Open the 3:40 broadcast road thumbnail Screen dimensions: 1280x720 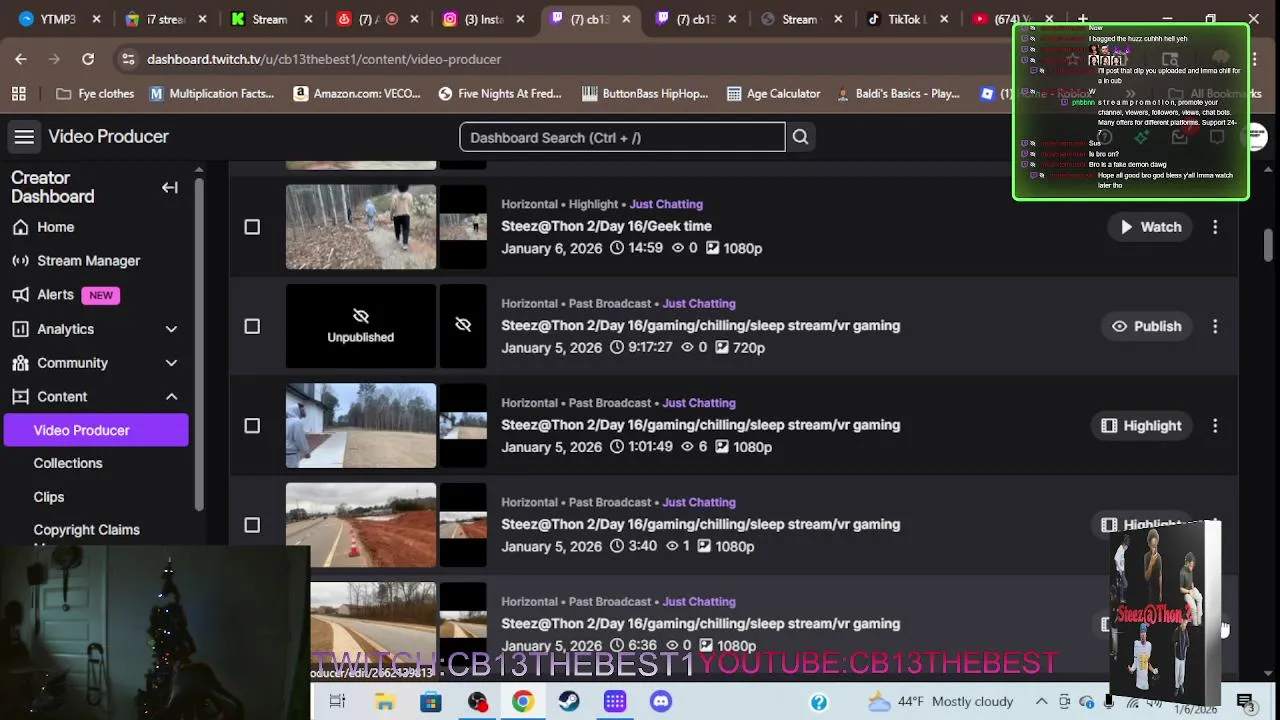coord(361,525)
